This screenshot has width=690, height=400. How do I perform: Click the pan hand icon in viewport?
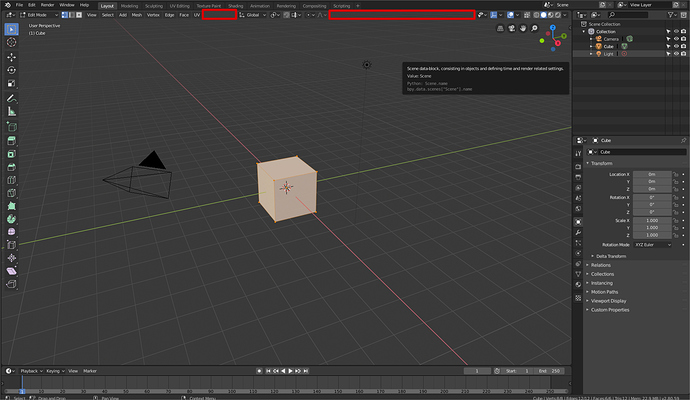[523, 29]
